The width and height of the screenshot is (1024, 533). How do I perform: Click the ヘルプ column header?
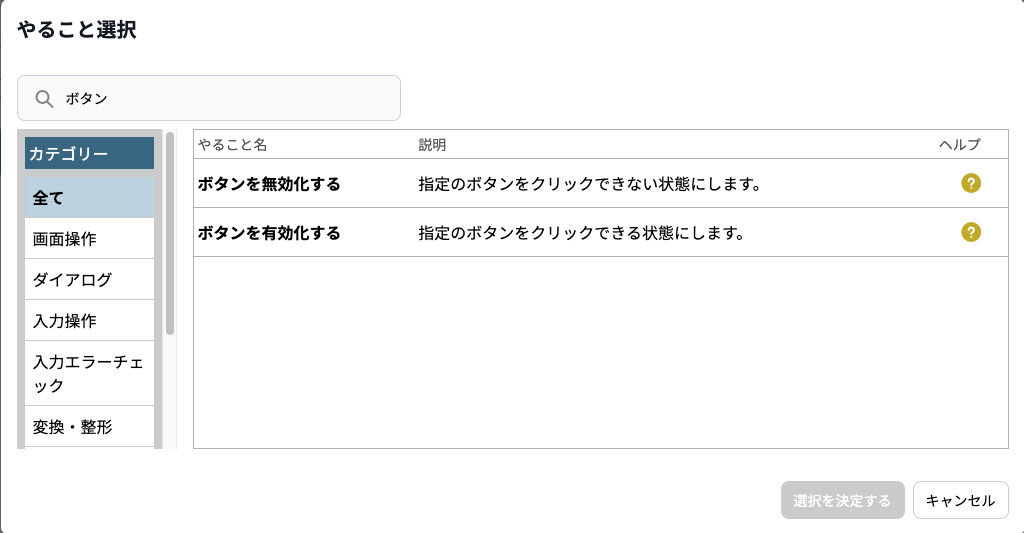pyautogui.click(x=959, y=144)
